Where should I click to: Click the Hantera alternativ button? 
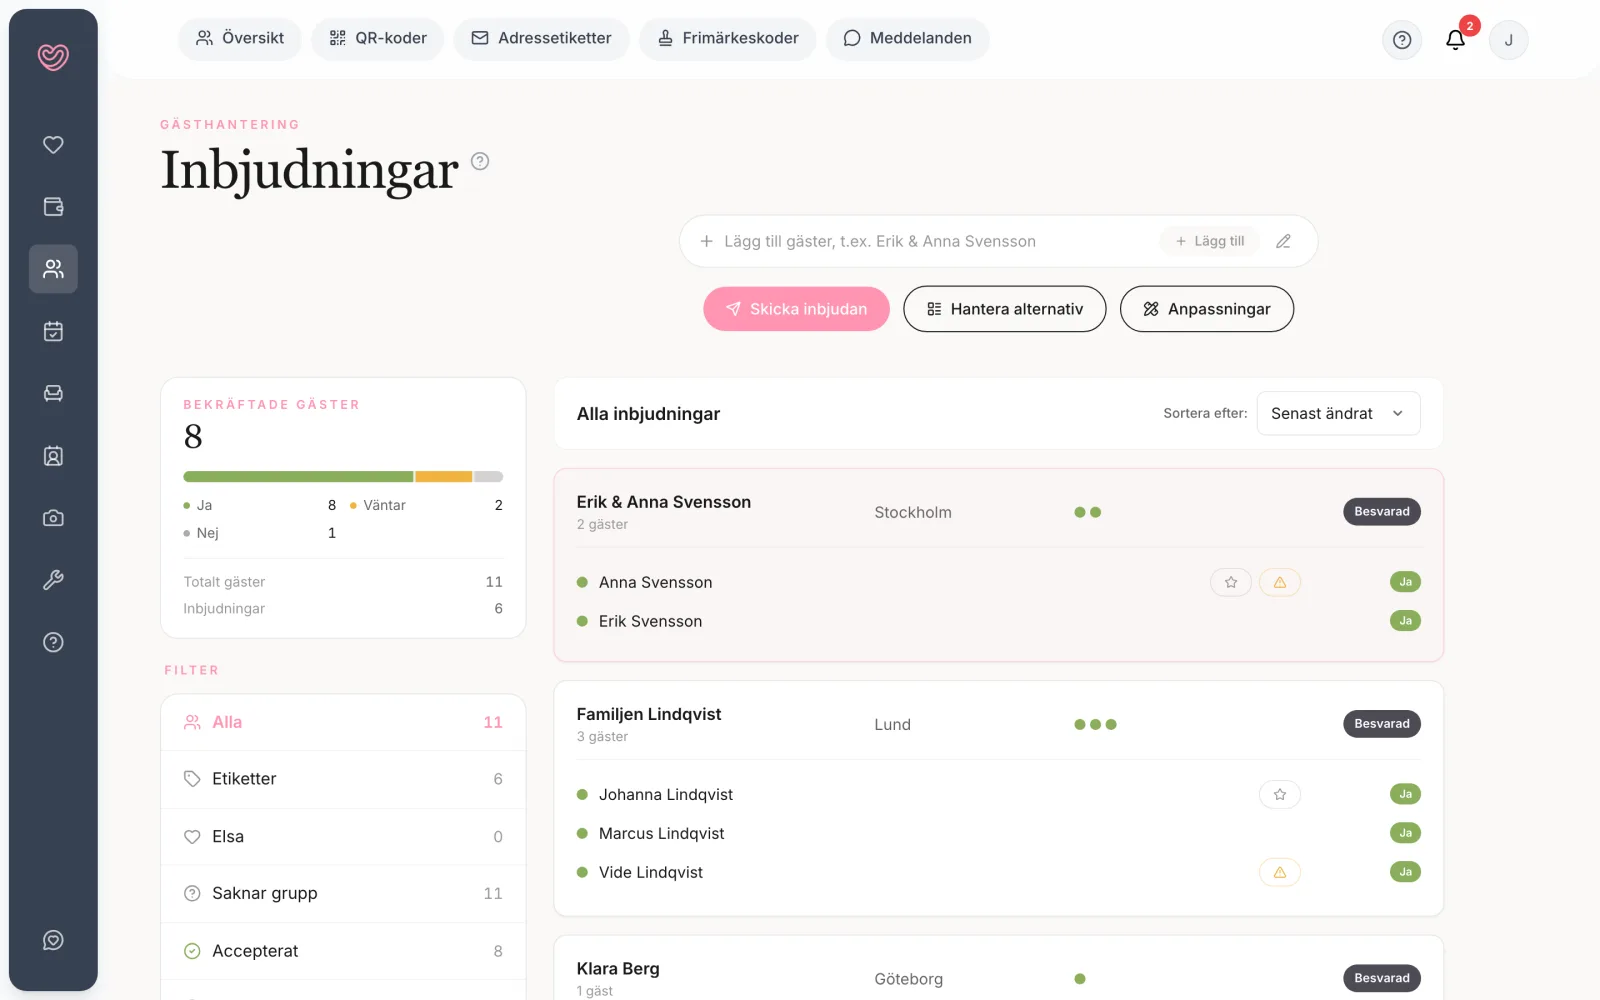1004,309
